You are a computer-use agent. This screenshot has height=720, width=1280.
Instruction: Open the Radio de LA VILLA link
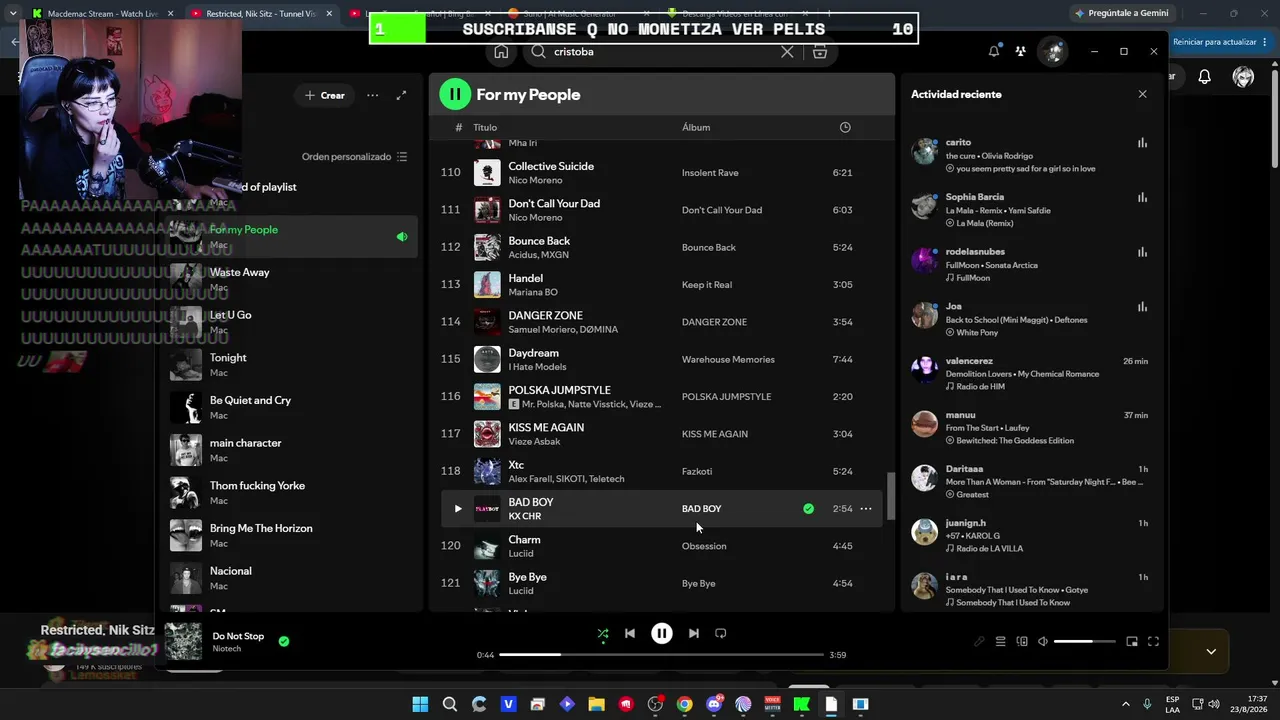pyautogui.click(x=988, y=549)
